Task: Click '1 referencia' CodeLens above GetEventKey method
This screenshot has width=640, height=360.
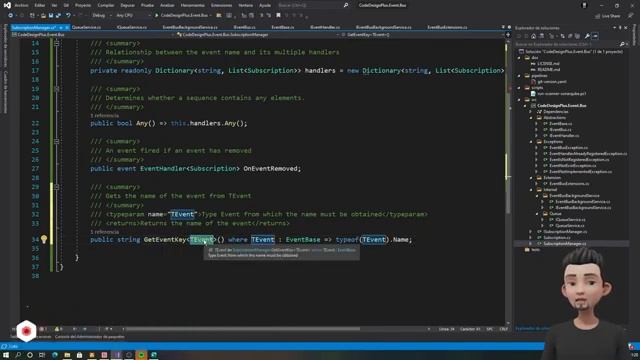Action: point(104,232)
